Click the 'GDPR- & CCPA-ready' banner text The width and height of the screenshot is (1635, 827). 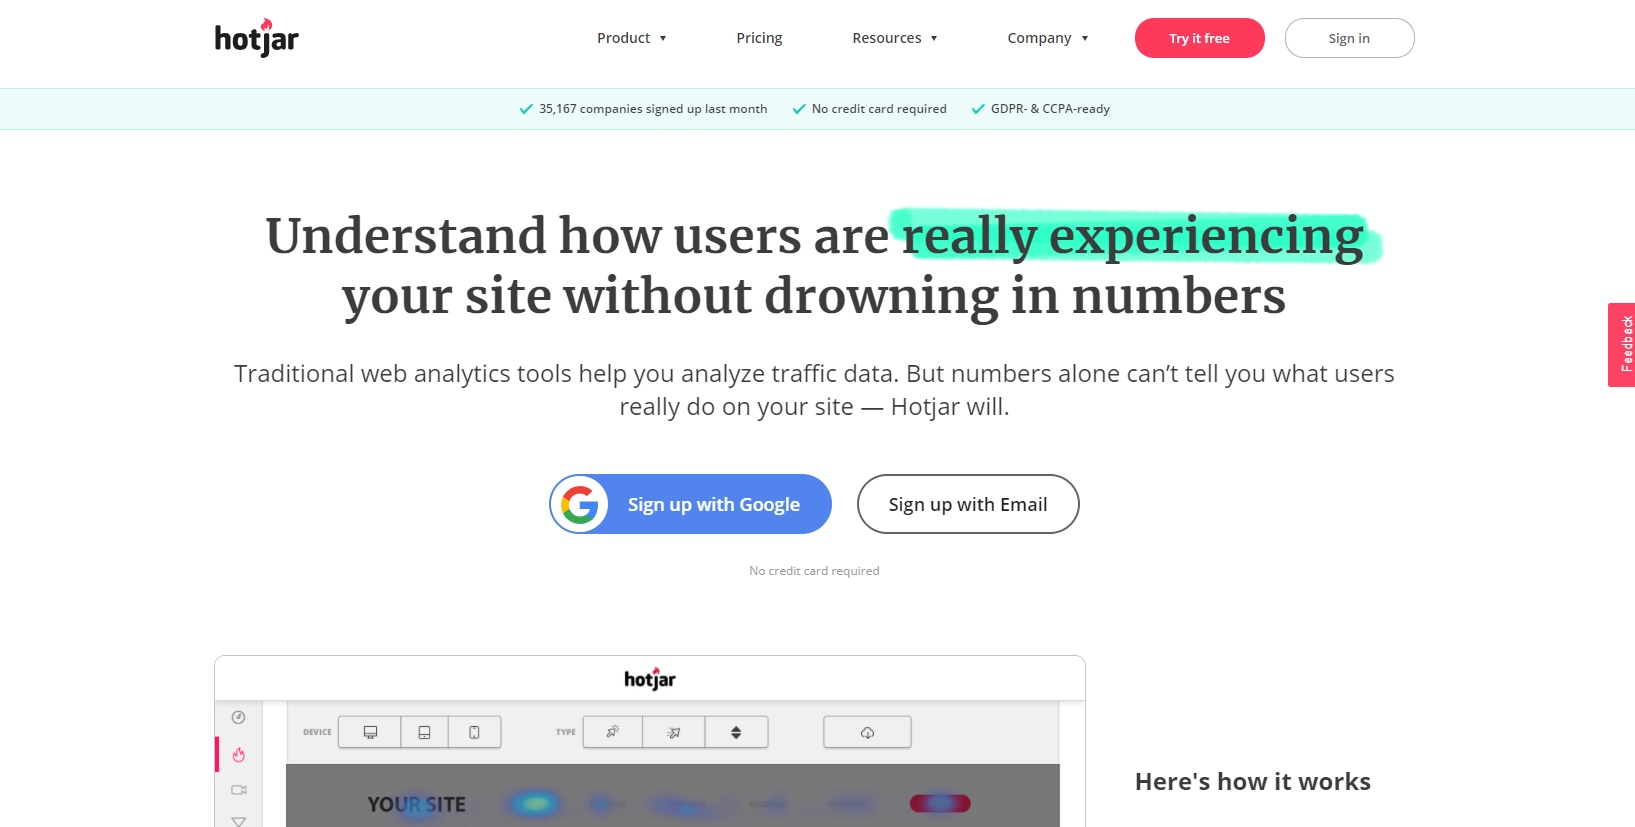pyautogui.click(x=1050, y=109)
